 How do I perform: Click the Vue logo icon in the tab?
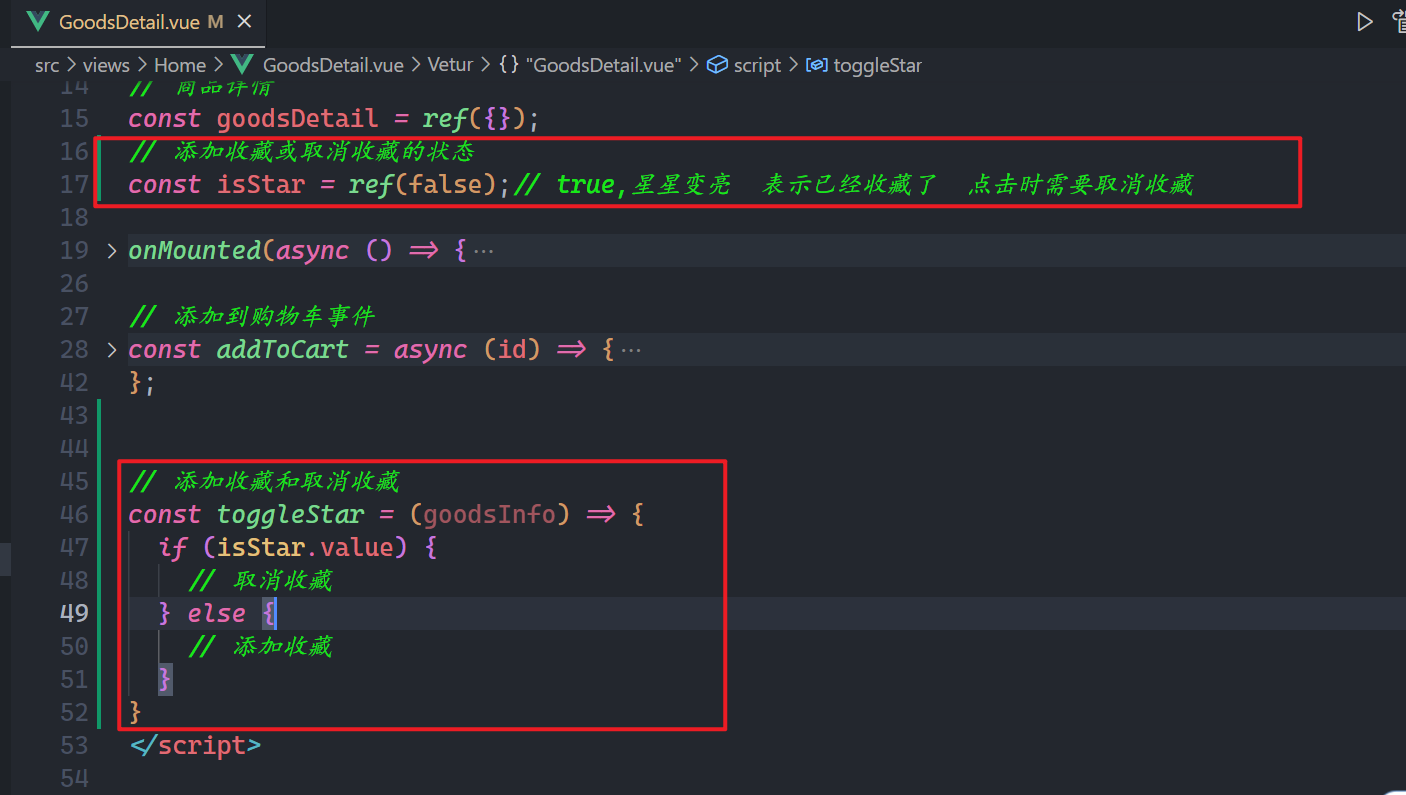[38, 22]
